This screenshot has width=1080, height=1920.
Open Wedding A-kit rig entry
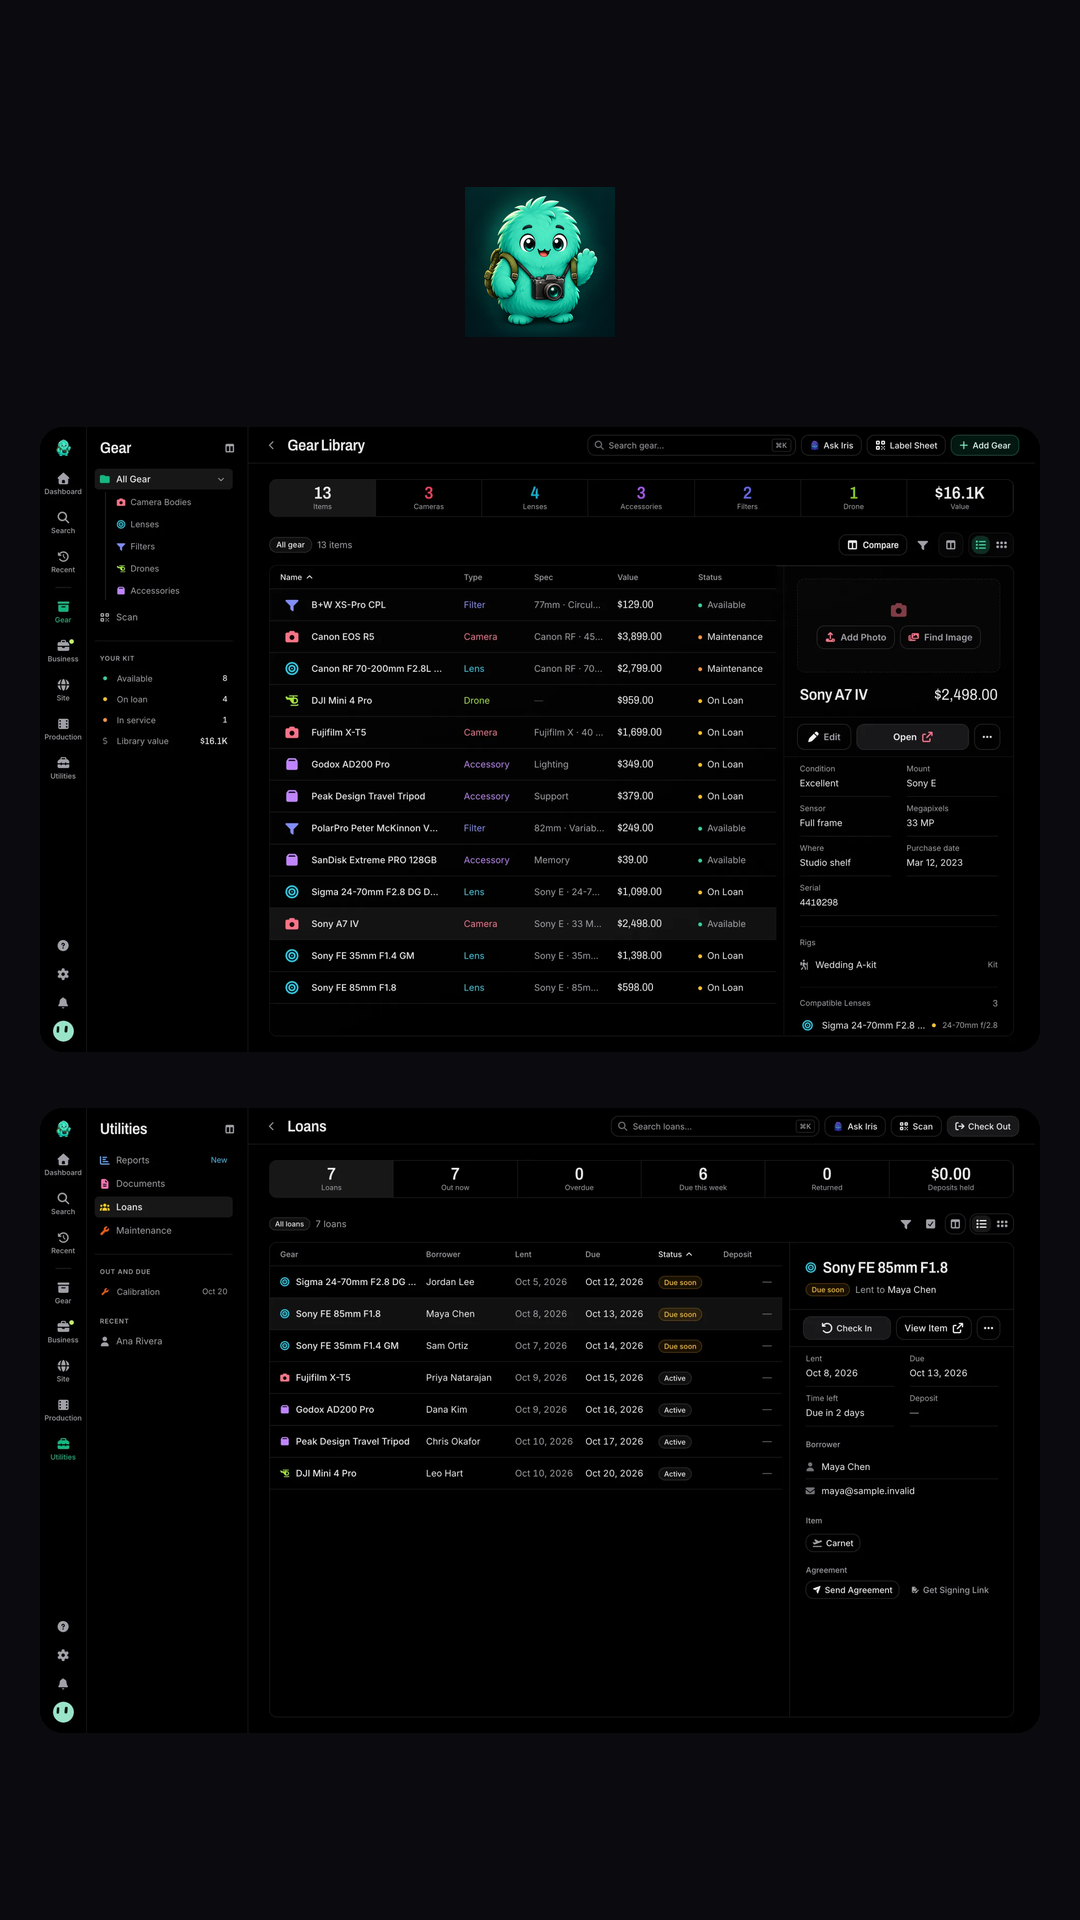tap(899, 965)
